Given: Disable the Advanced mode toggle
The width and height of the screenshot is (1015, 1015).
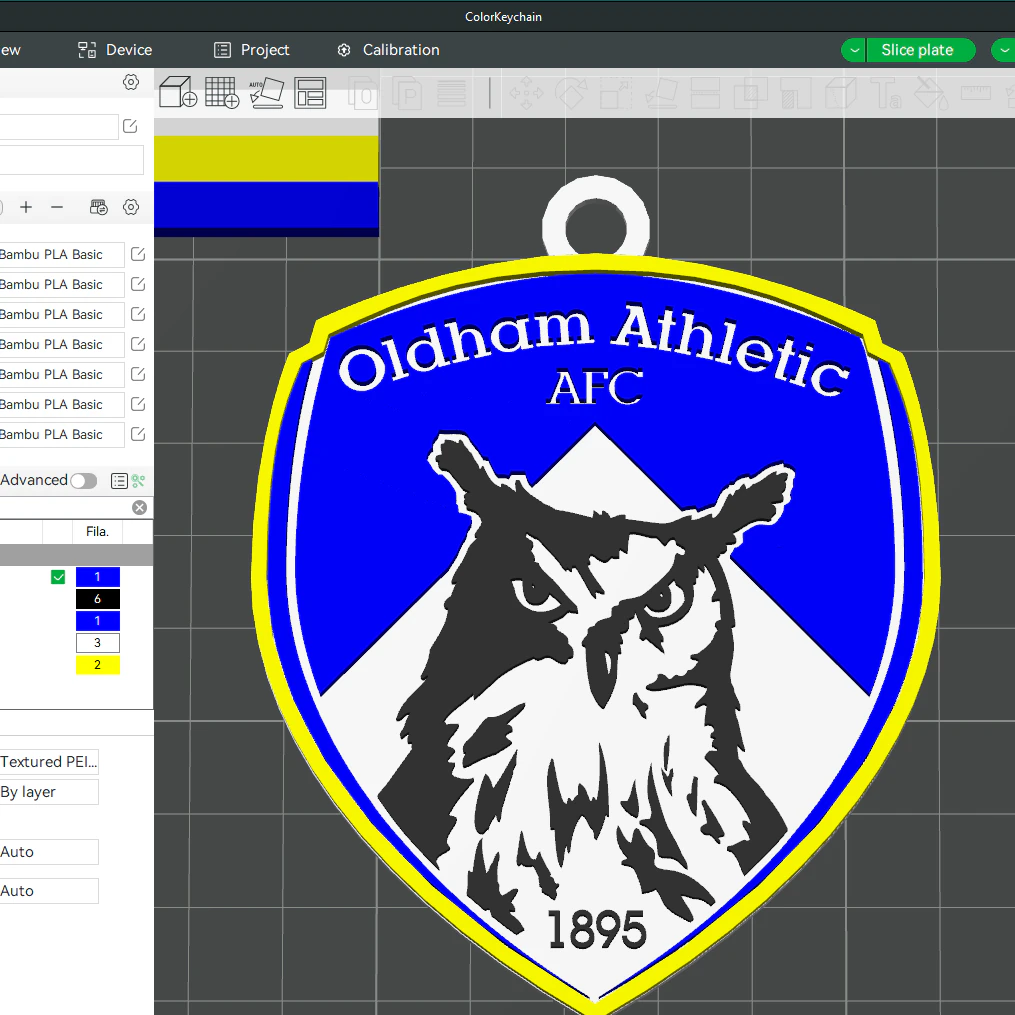Looking at the screenshot, I should 84,480.
